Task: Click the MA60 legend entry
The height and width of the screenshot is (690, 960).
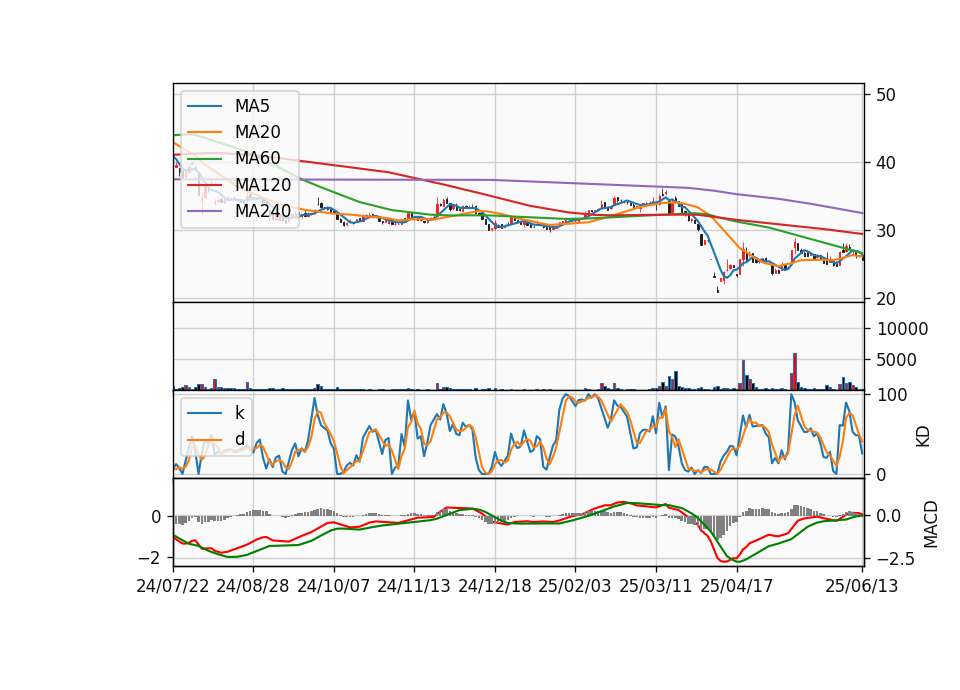Action: [x=233, y=158]
